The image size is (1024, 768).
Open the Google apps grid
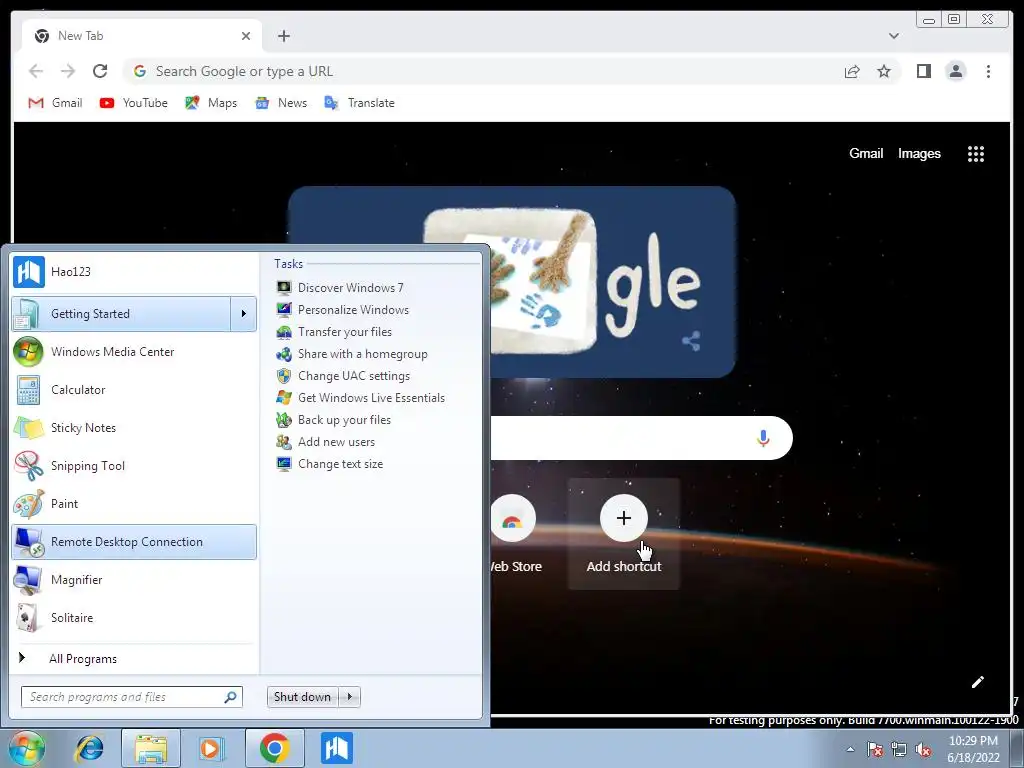click(x=976, y=153)
